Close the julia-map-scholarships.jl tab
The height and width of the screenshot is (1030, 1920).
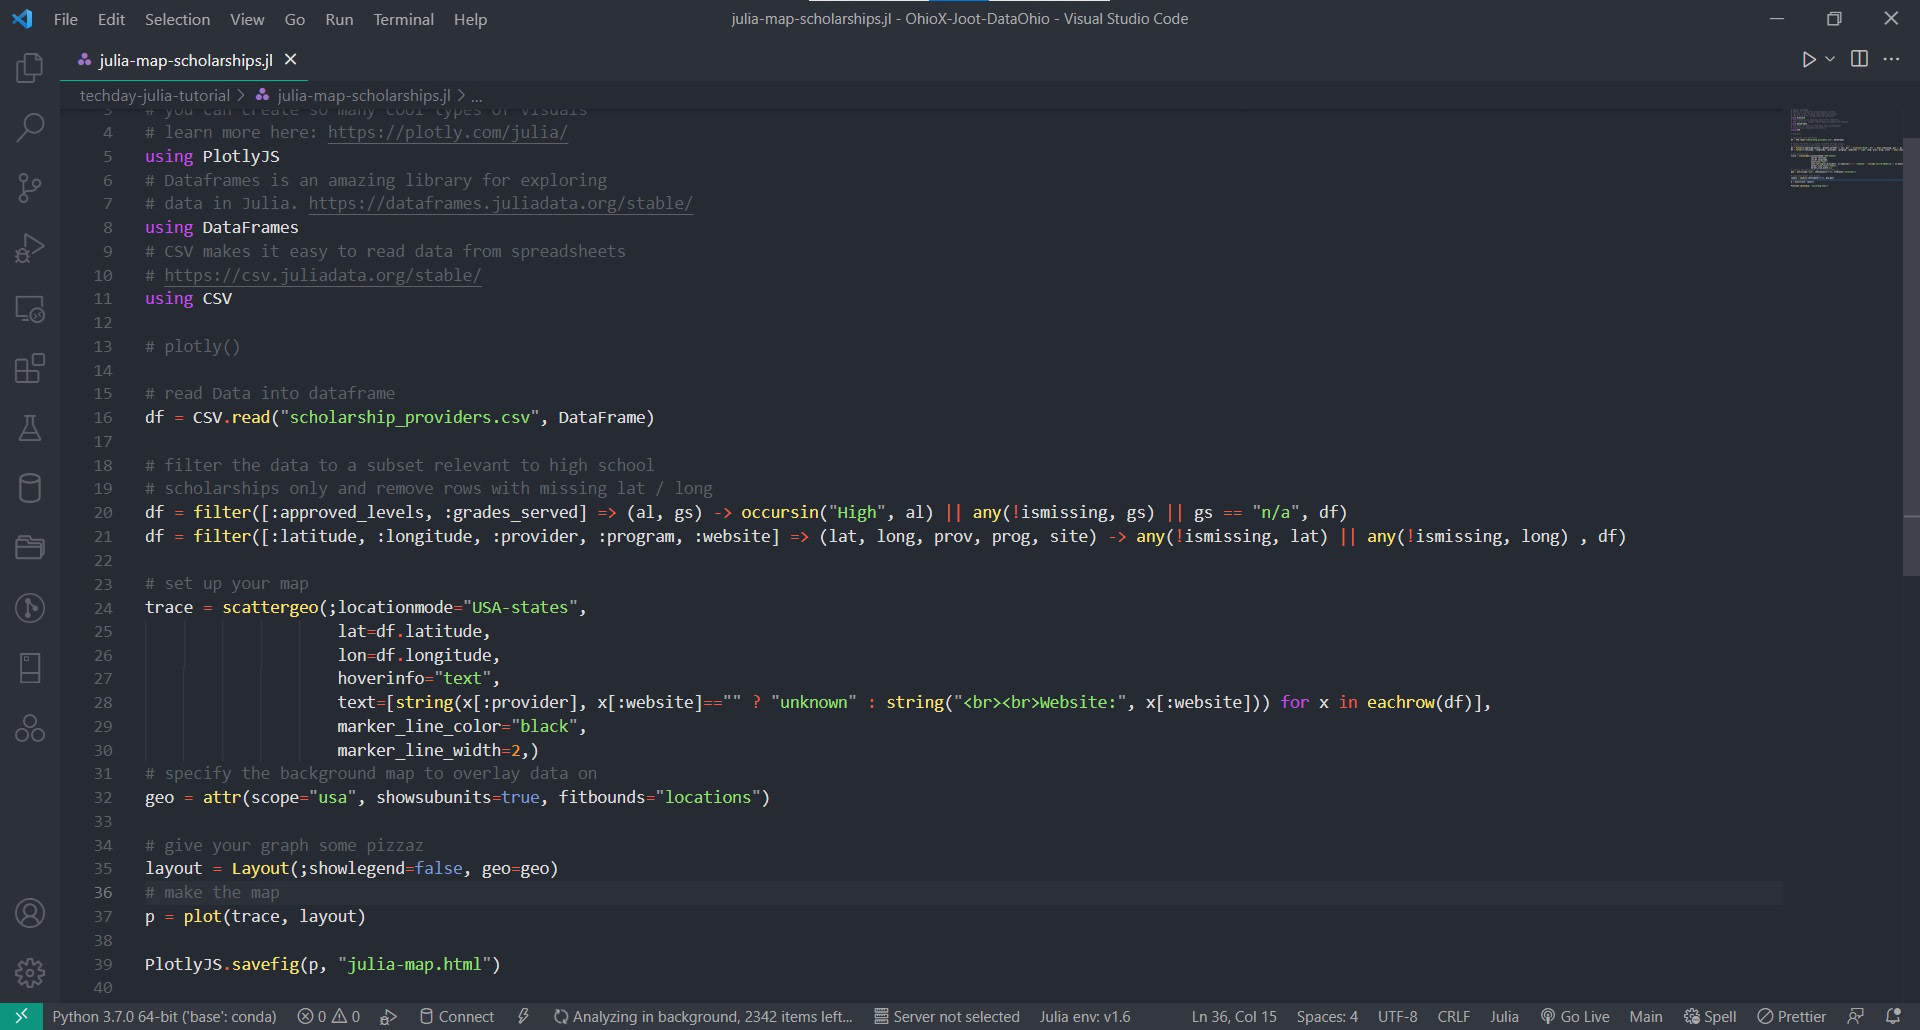(x=290, y=60)
